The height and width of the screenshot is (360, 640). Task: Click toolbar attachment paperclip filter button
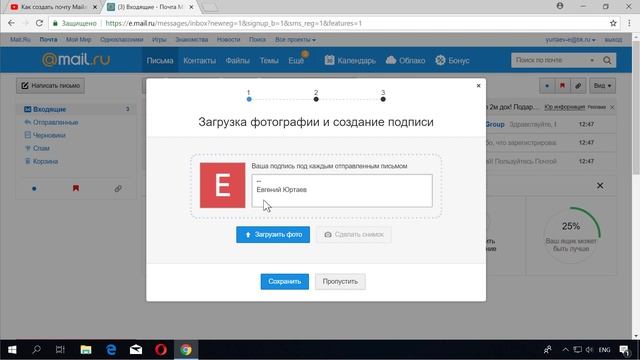(x=578, y=86)
